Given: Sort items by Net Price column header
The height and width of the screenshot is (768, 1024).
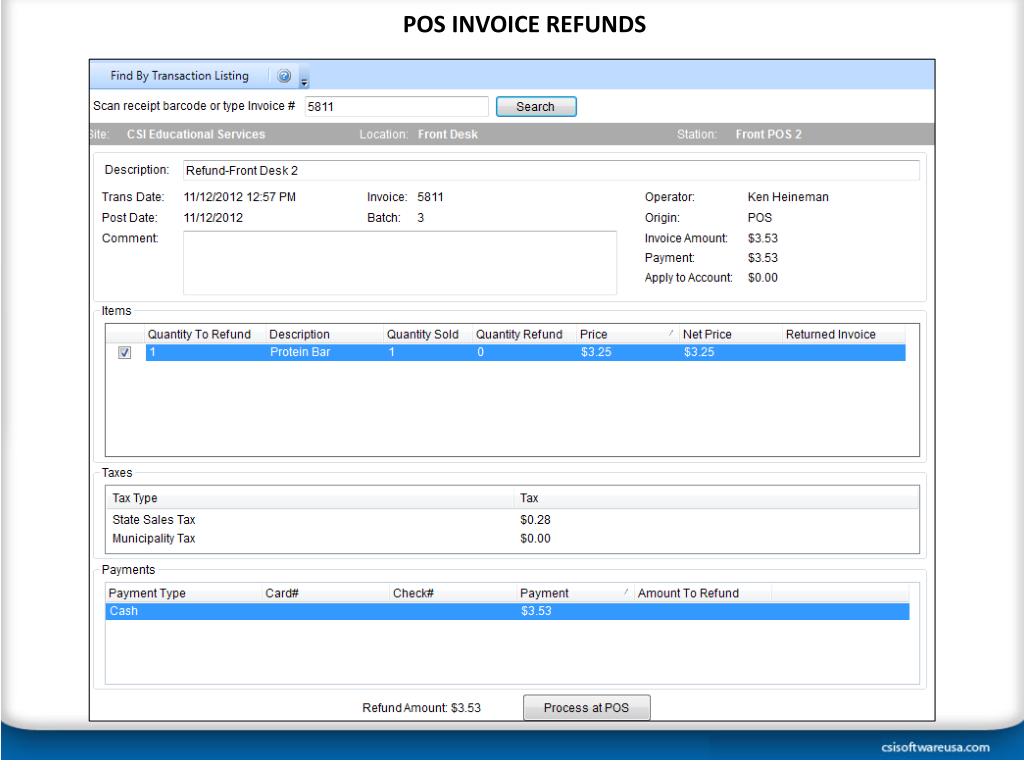Looking at the screenshot, I should pyautogui.click(x=731, y=334).
